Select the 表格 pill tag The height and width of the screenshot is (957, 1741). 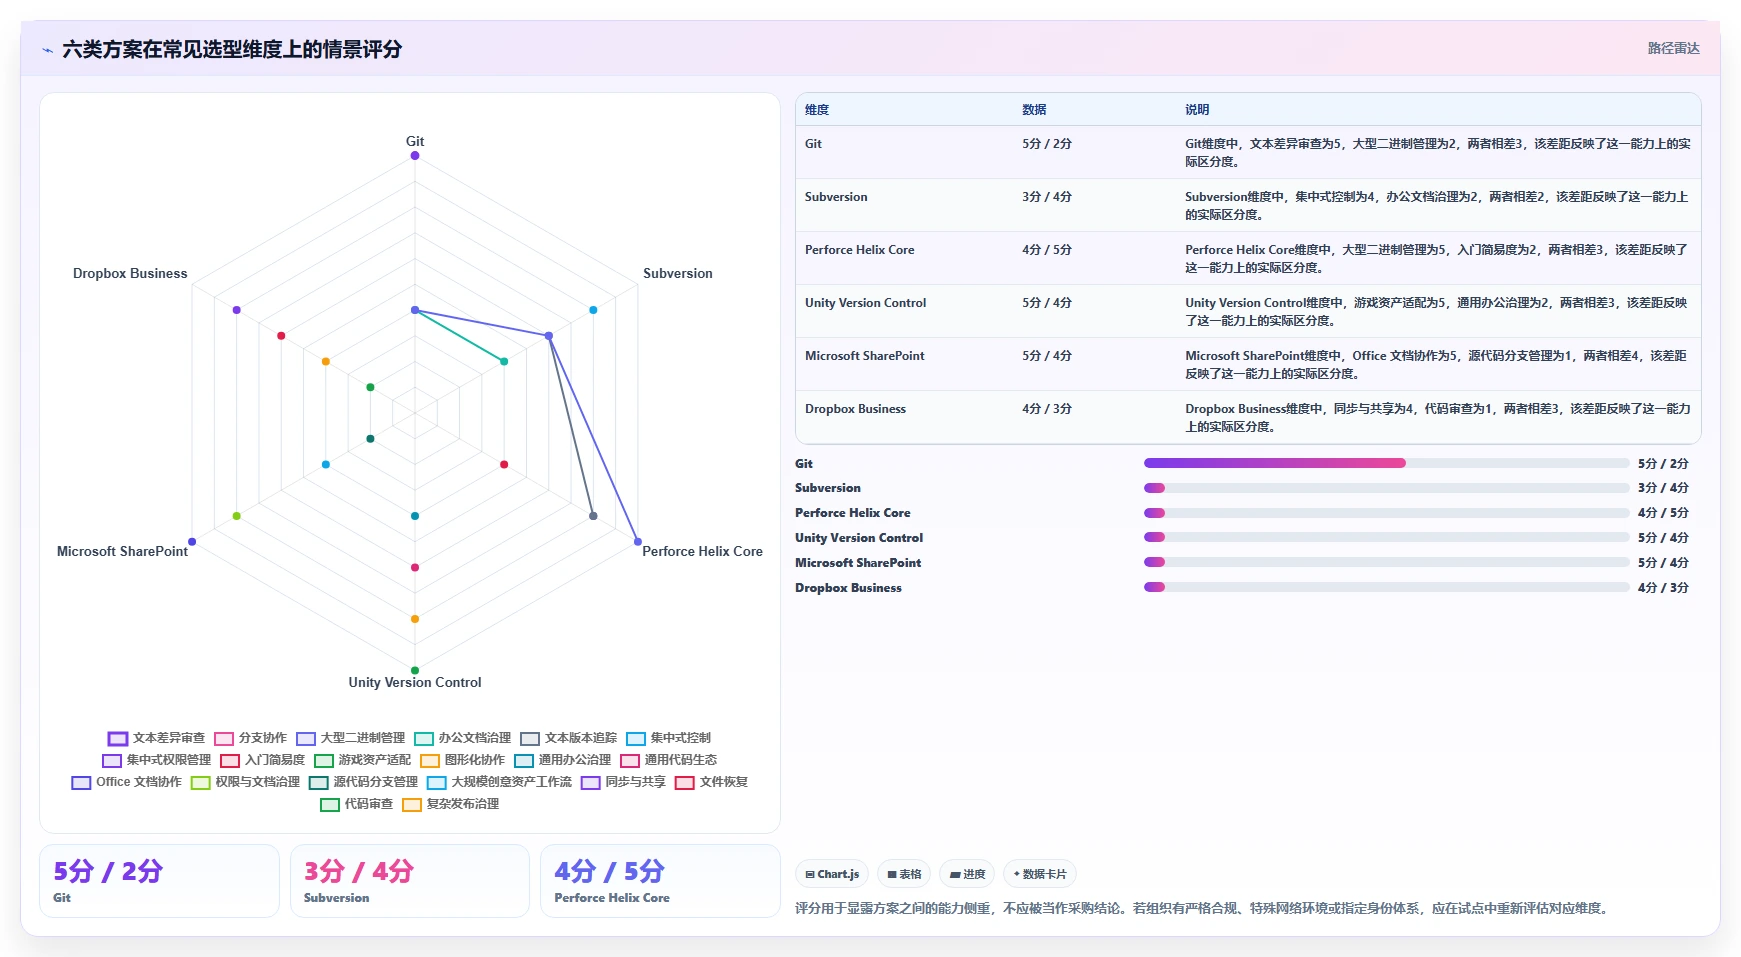click(904, 874)
